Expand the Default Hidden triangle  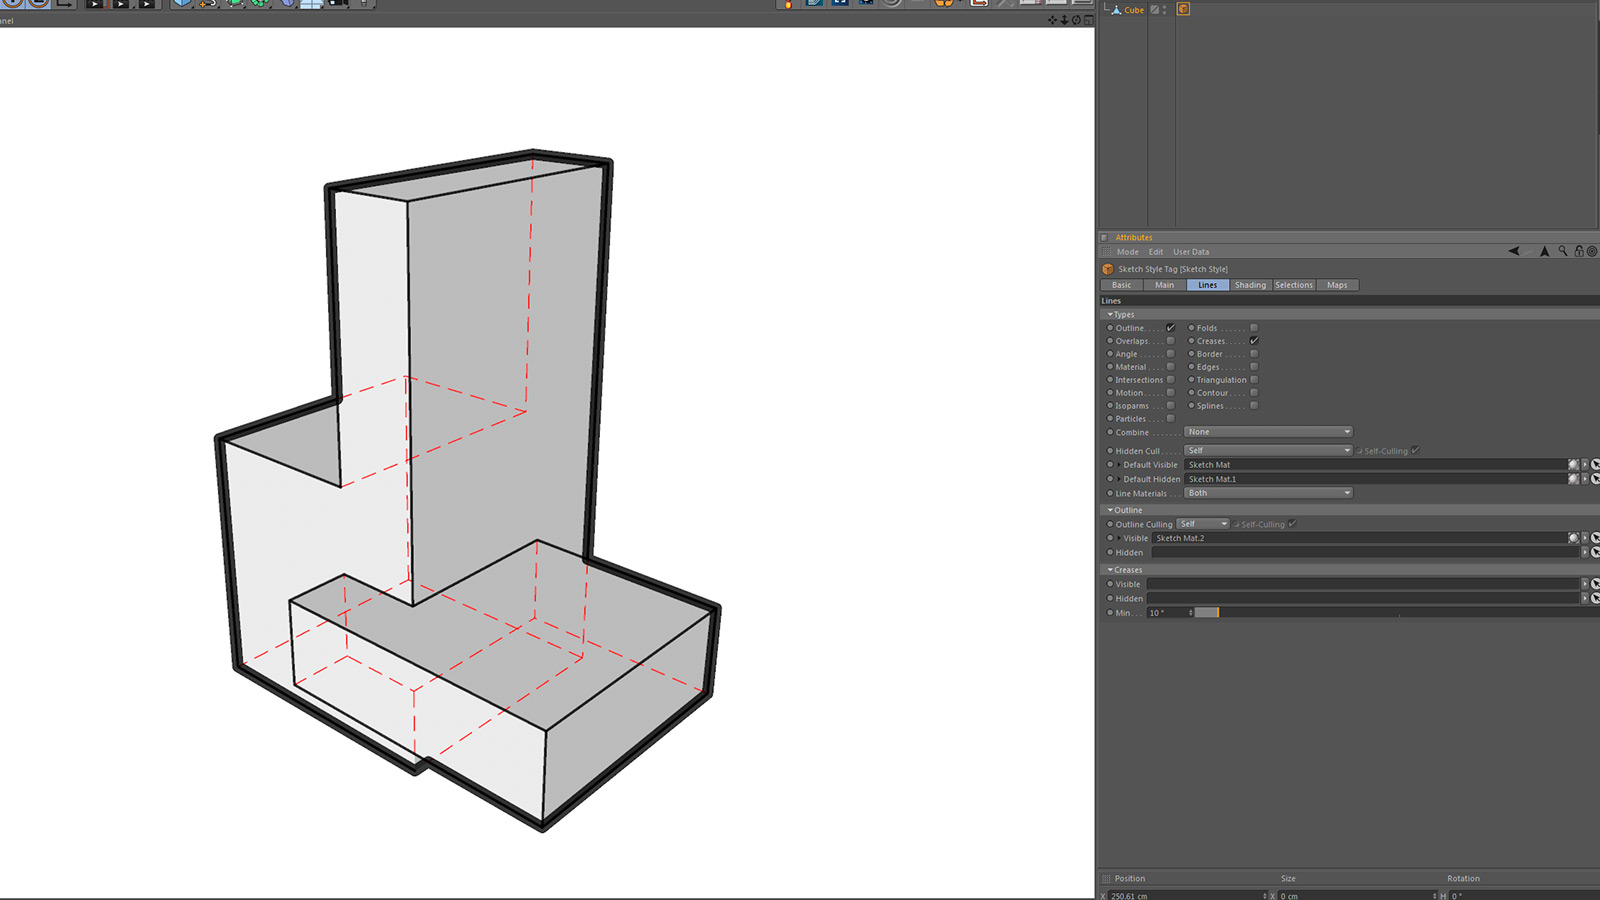pyautogui.click(x=1119, y=479)
